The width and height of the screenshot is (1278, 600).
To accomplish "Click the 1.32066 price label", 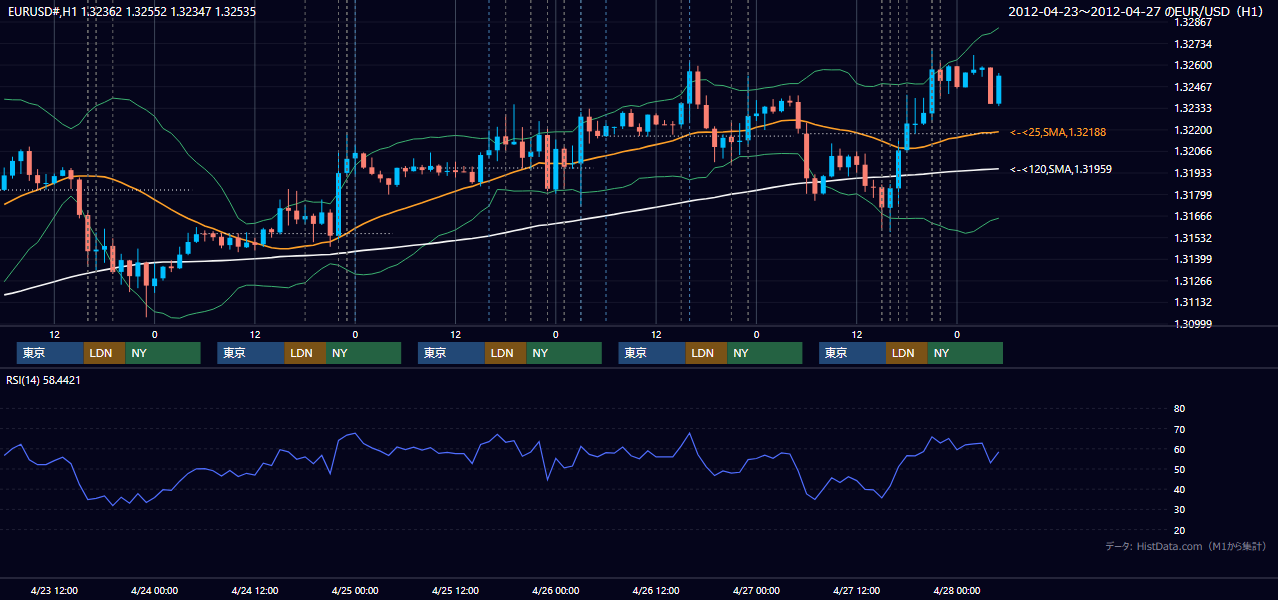I will (1193, 151).
